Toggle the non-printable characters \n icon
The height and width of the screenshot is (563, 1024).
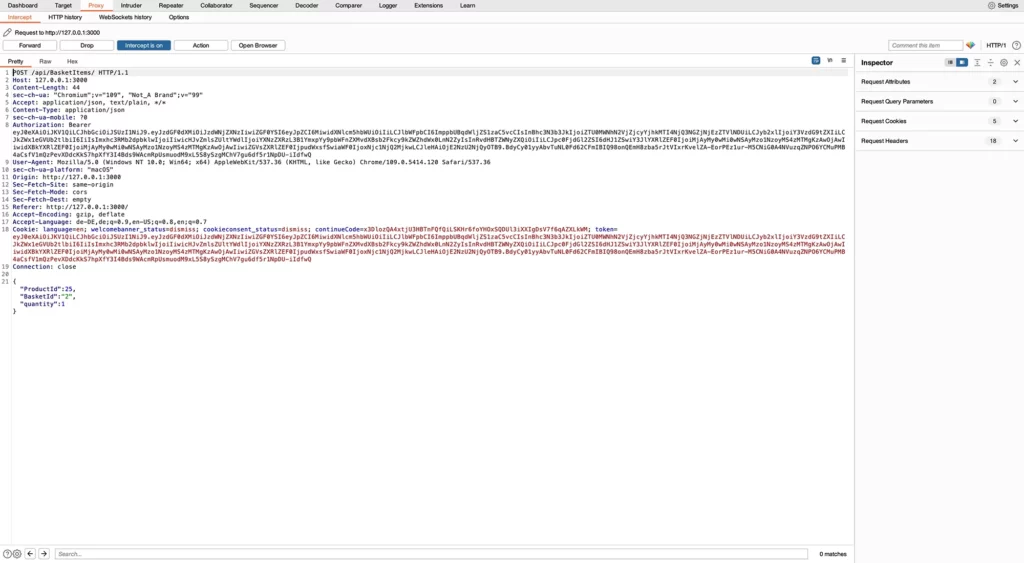click(x=830, y=61)
